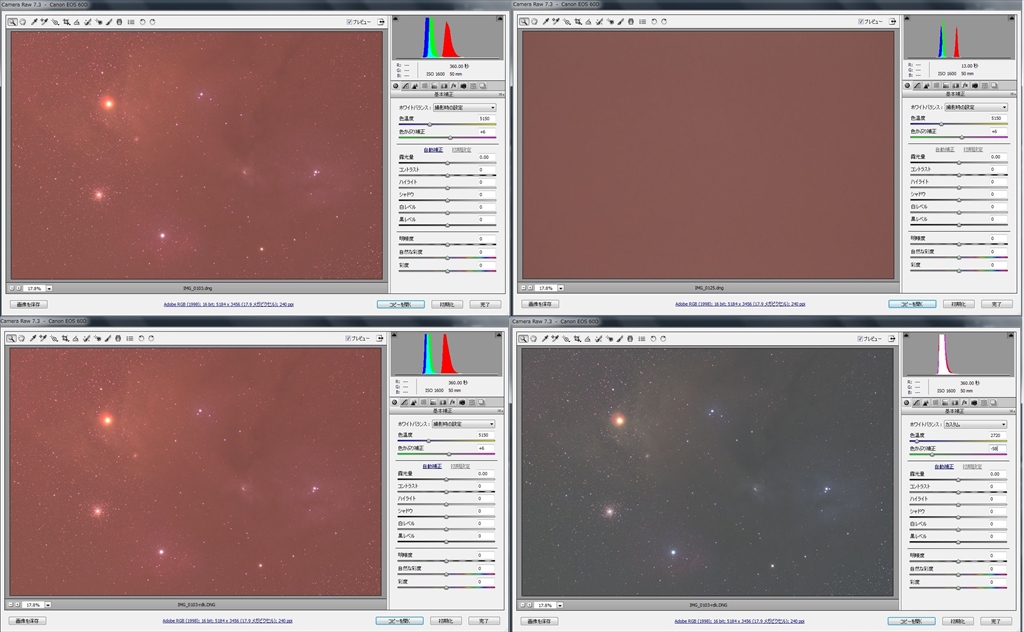Select Zoom tool in IMG_0103.dng window

12,22
